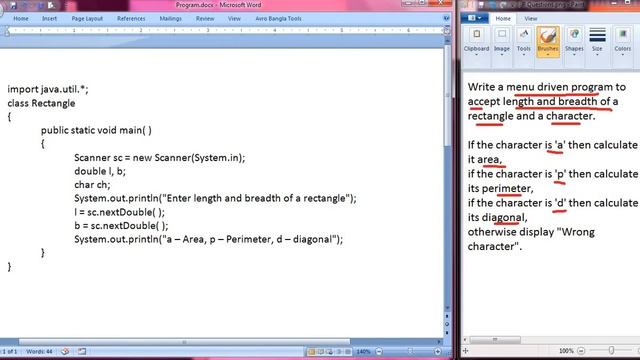Click Paint zoom out minus button
The height and width of the screenshot is (360, 640).
click(x=581, y=351)
